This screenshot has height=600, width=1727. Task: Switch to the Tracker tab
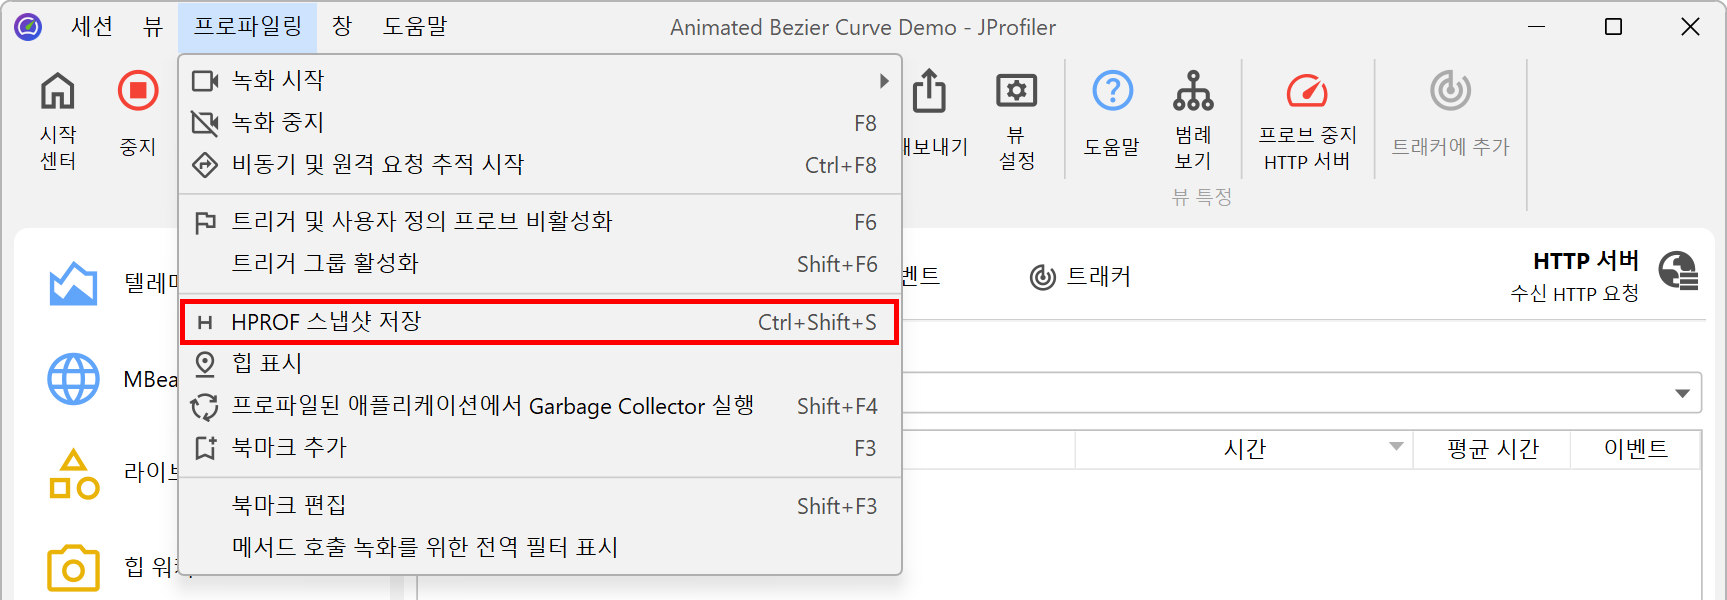(1081, 277)
